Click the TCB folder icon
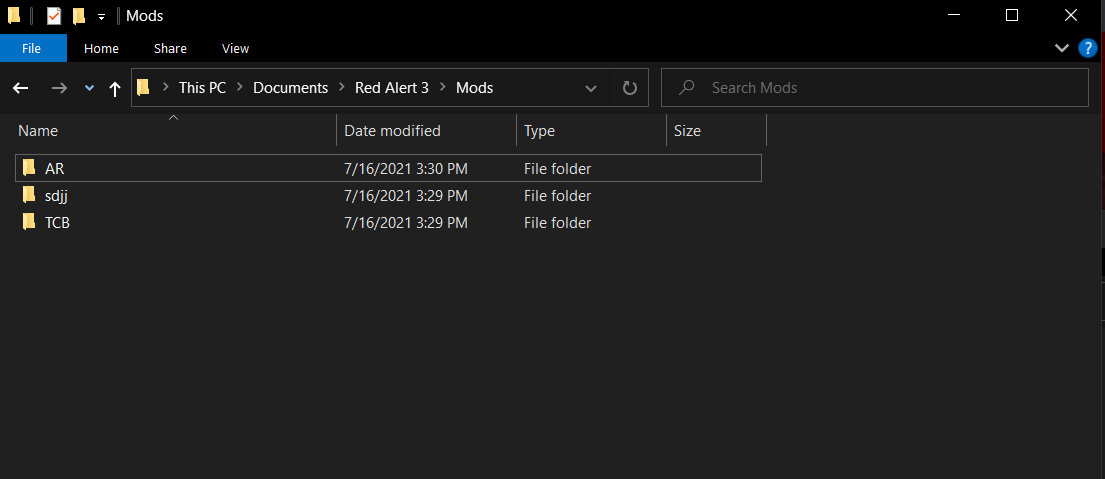The image size is (1105, 479). tap(29, 222)
